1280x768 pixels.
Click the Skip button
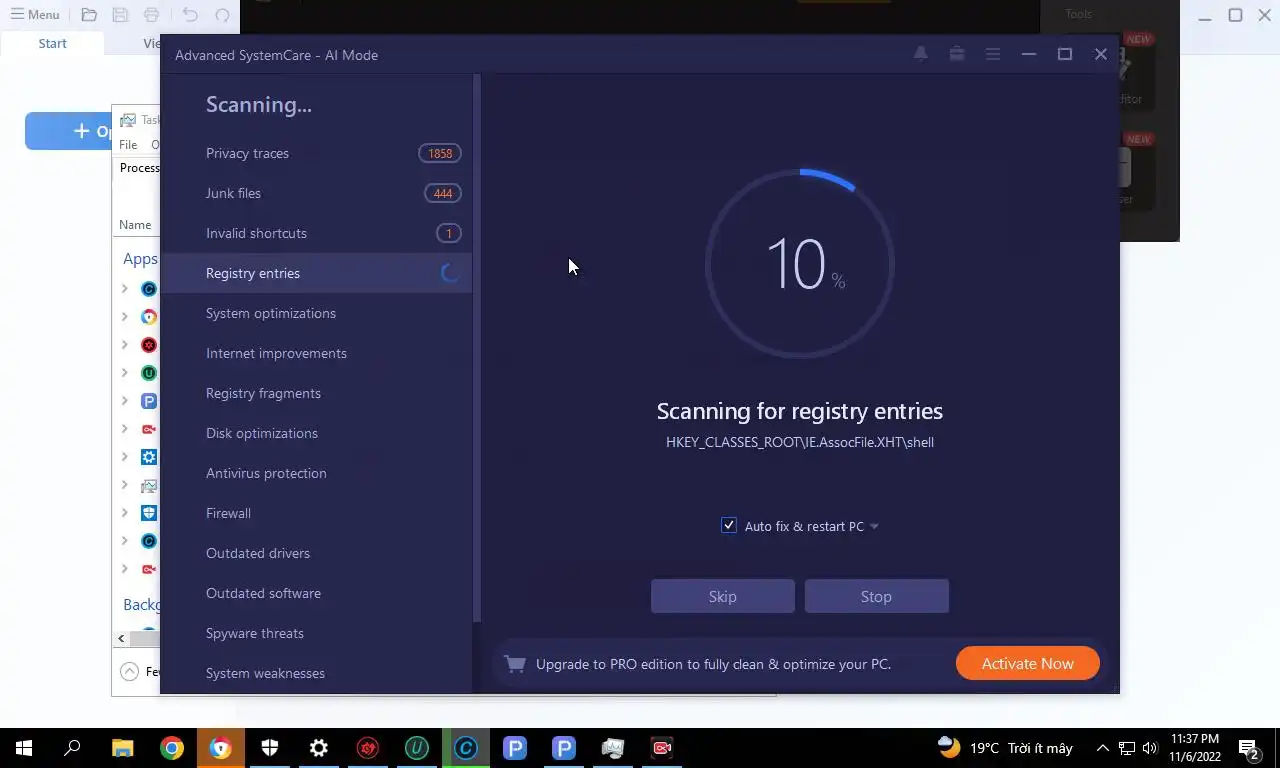pos(723,596)
